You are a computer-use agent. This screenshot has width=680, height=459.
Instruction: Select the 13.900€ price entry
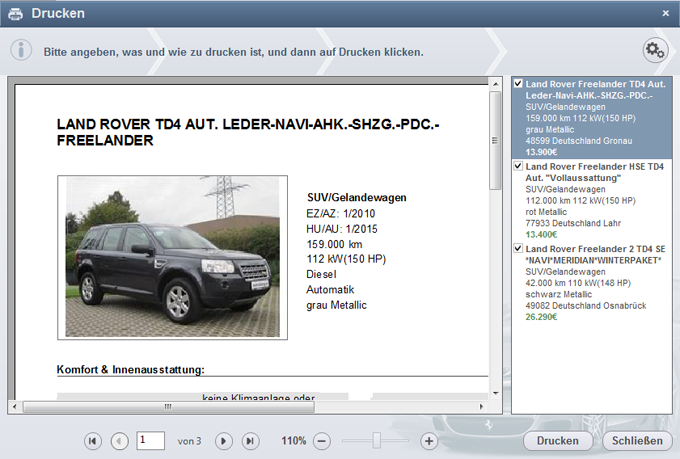point(541,152)
